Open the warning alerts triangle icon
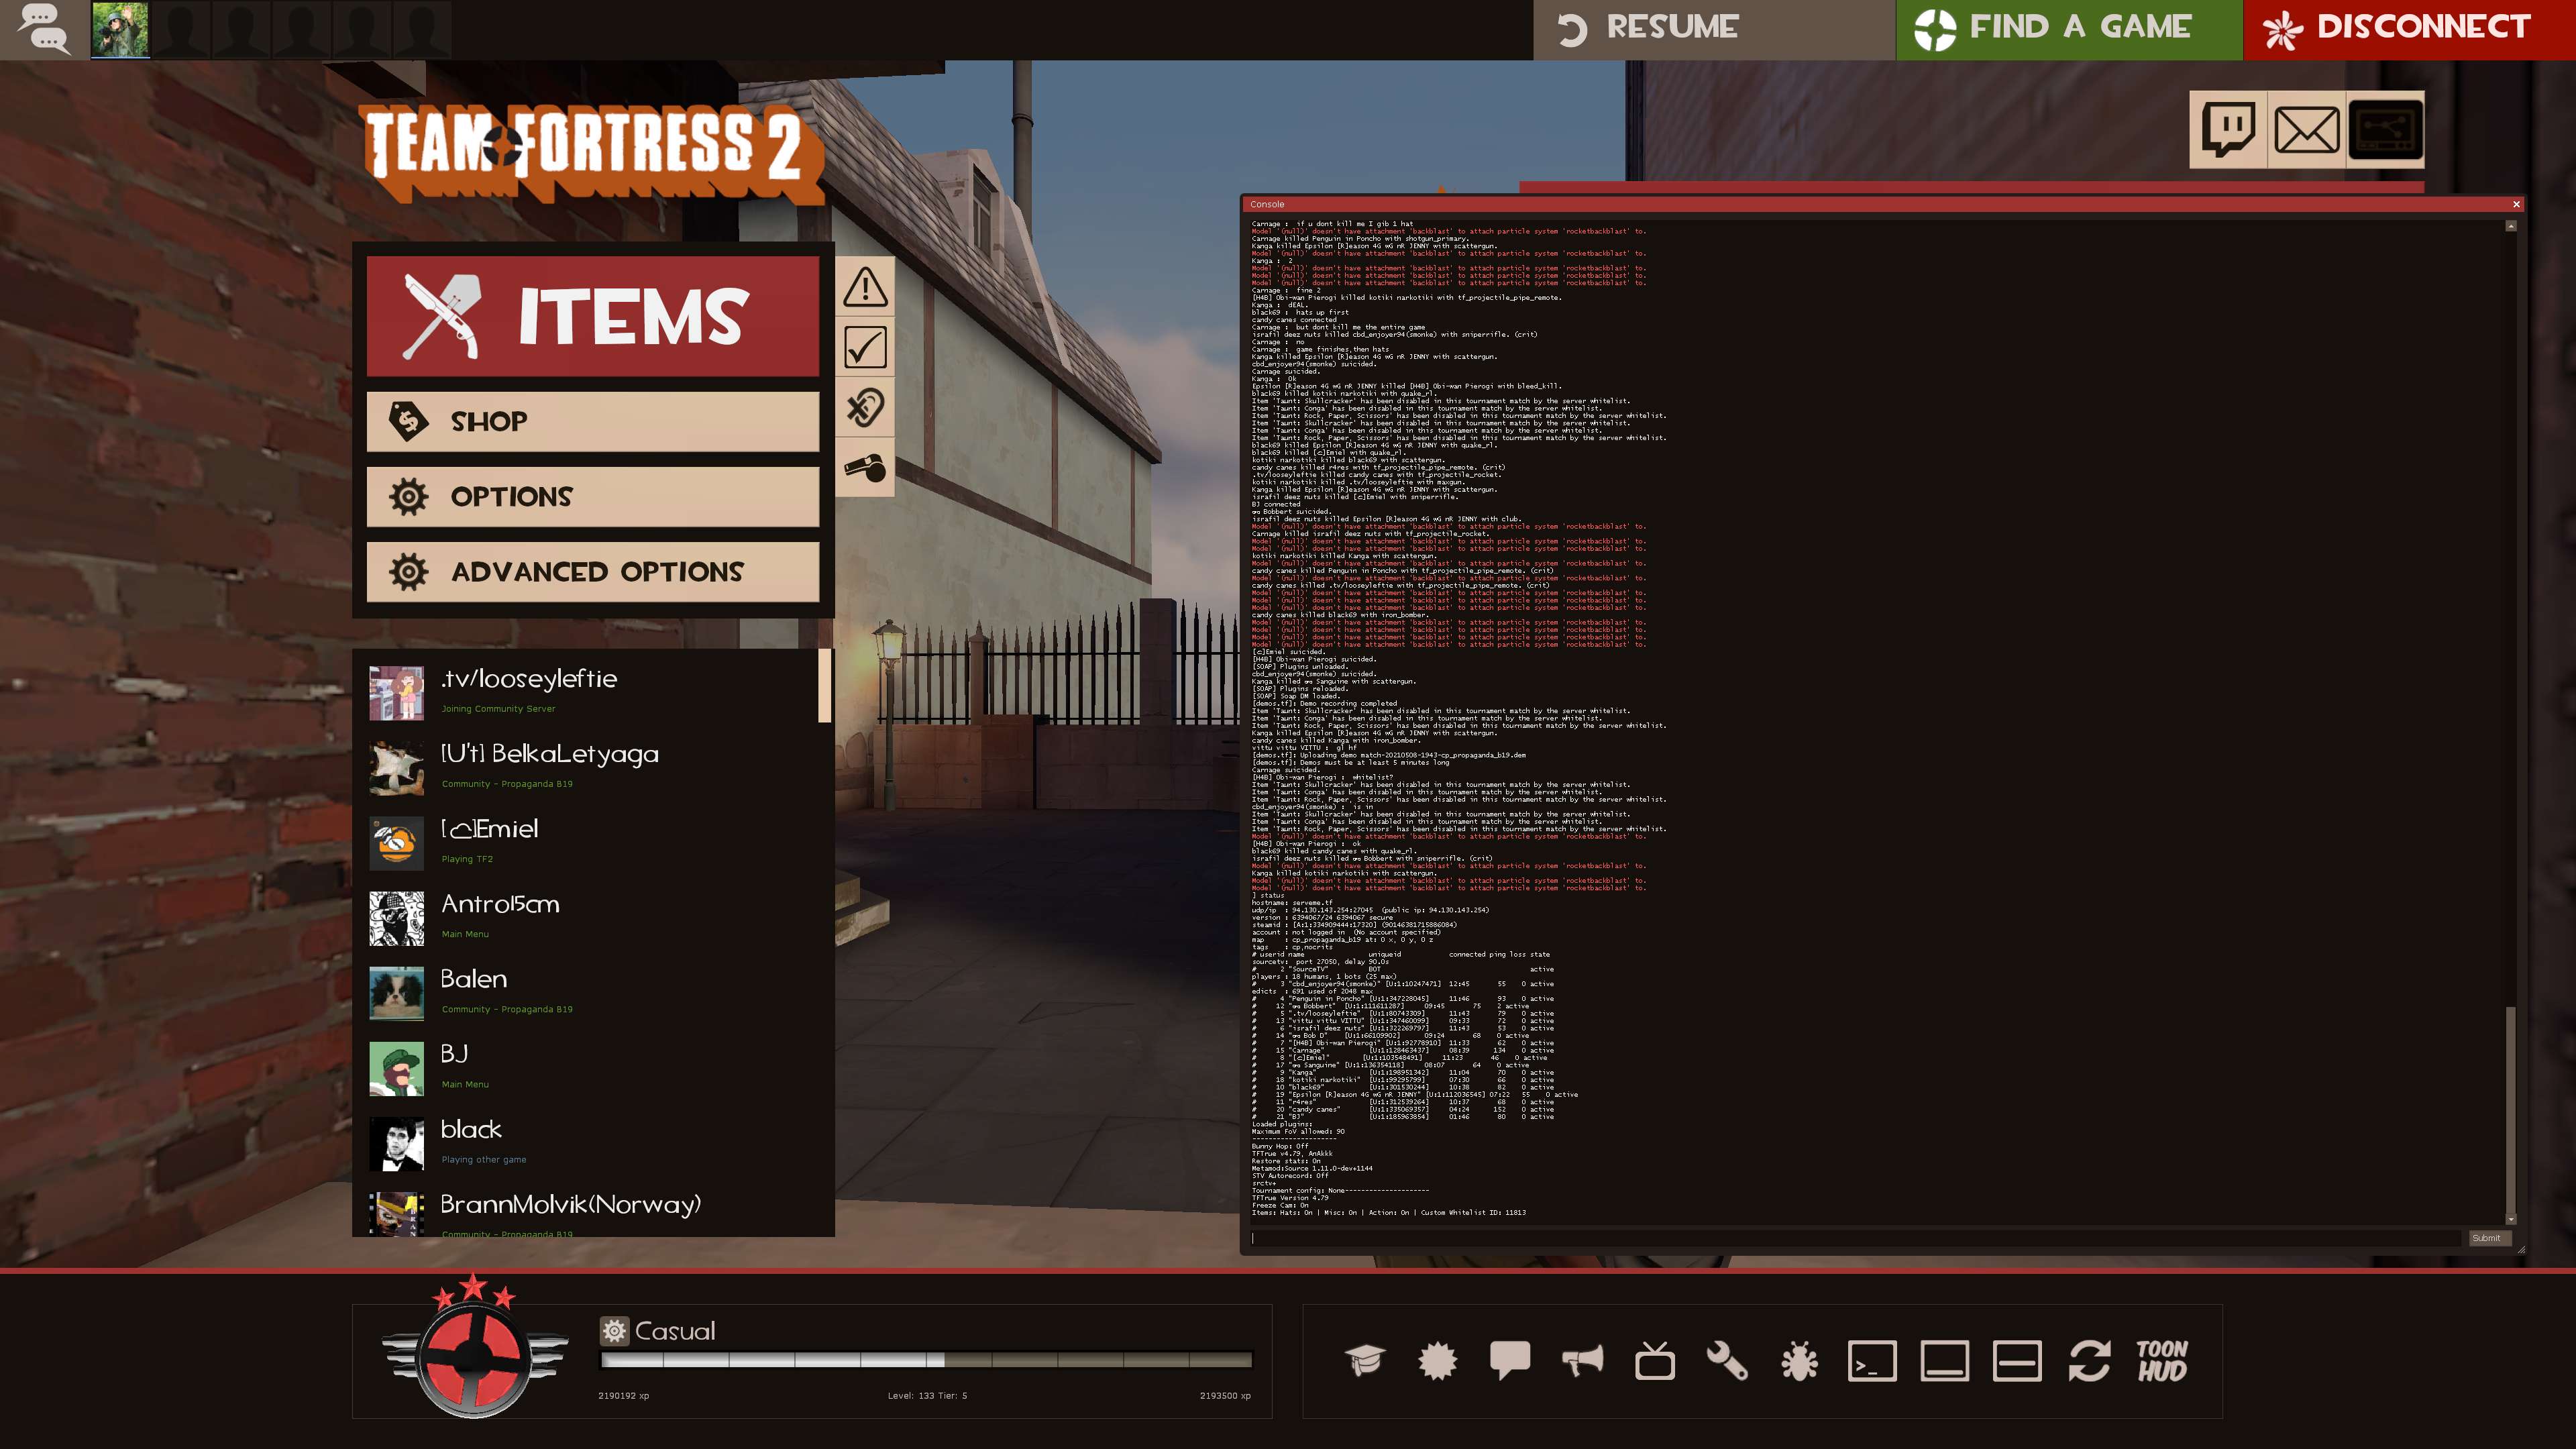 tap(865, 287)
